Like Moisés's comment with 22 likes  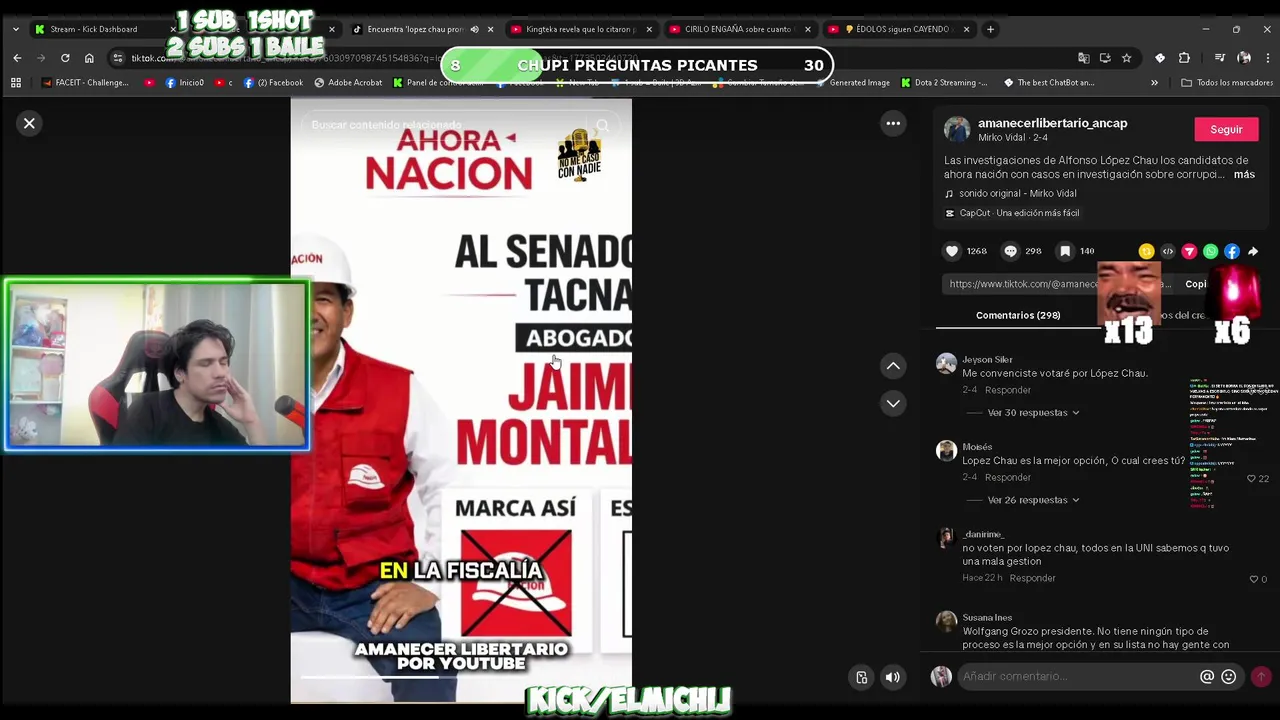coord(1251,479)
